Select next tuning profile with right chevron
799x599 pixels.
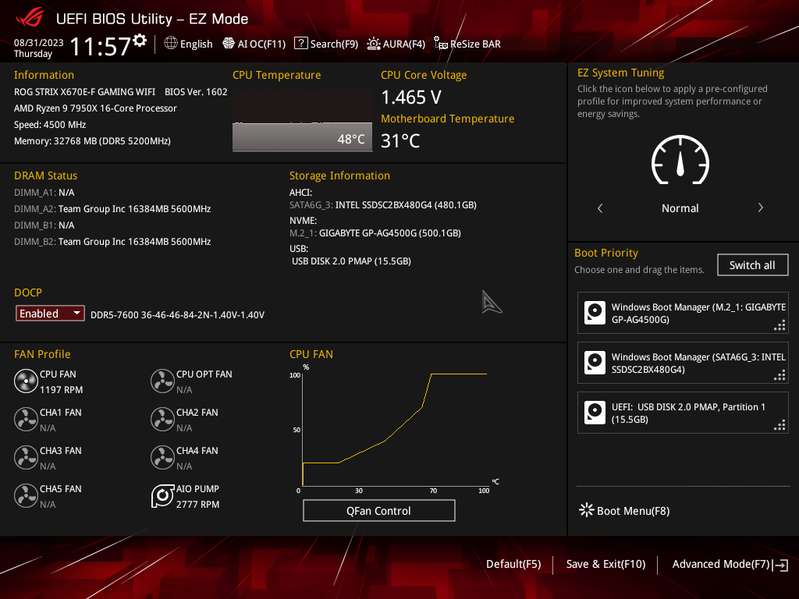tap(760, 208)
